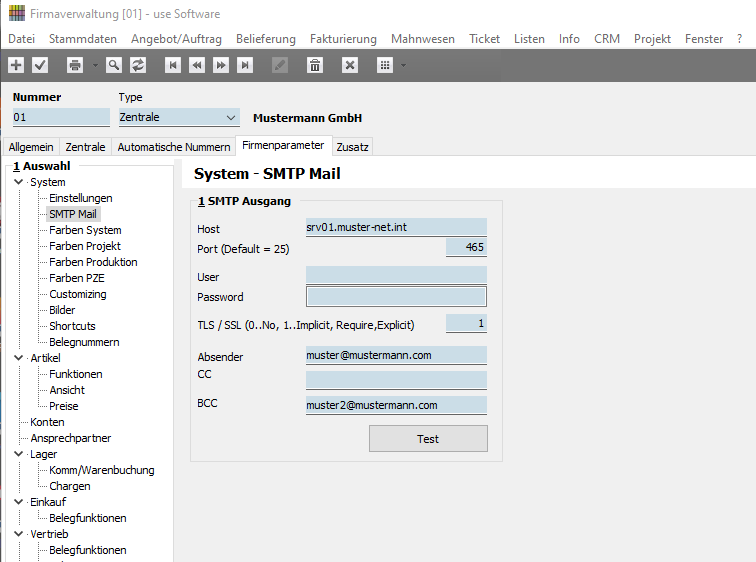756x562 pixels.
Task: Open the Projekt menu
Action: pyautogui.click(x=652, y=39)
